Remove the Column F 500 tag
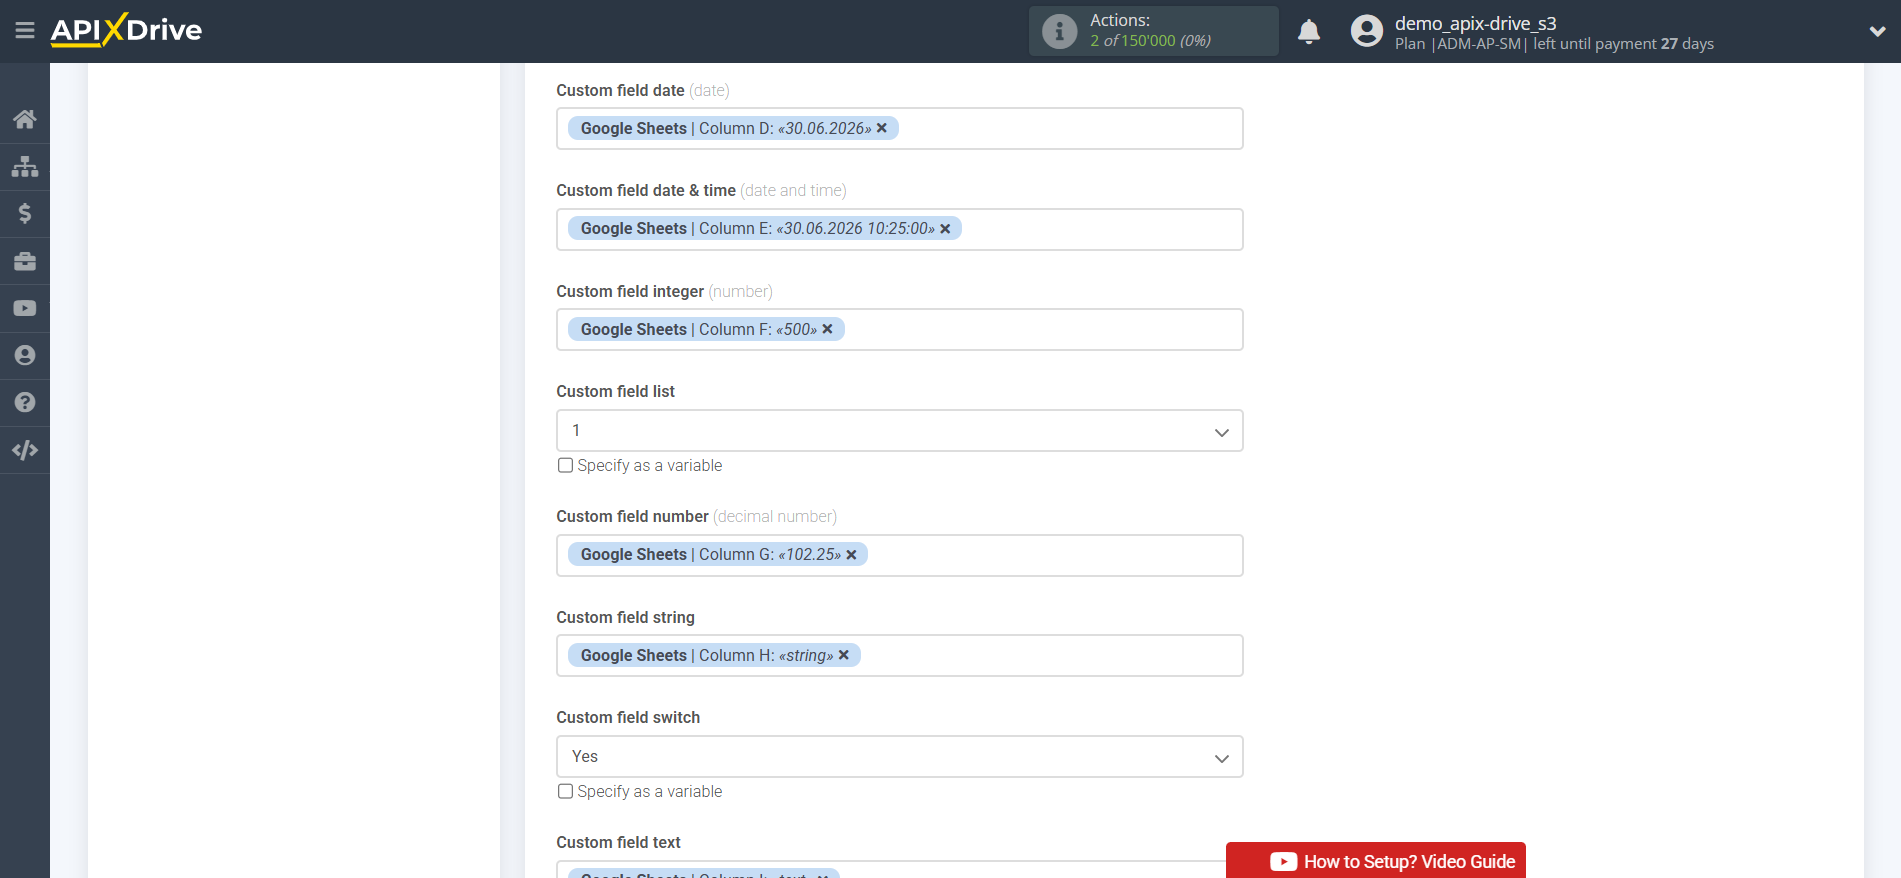Screen dimensions: 1901x878 pyautogui.click(x=827, y=329)
